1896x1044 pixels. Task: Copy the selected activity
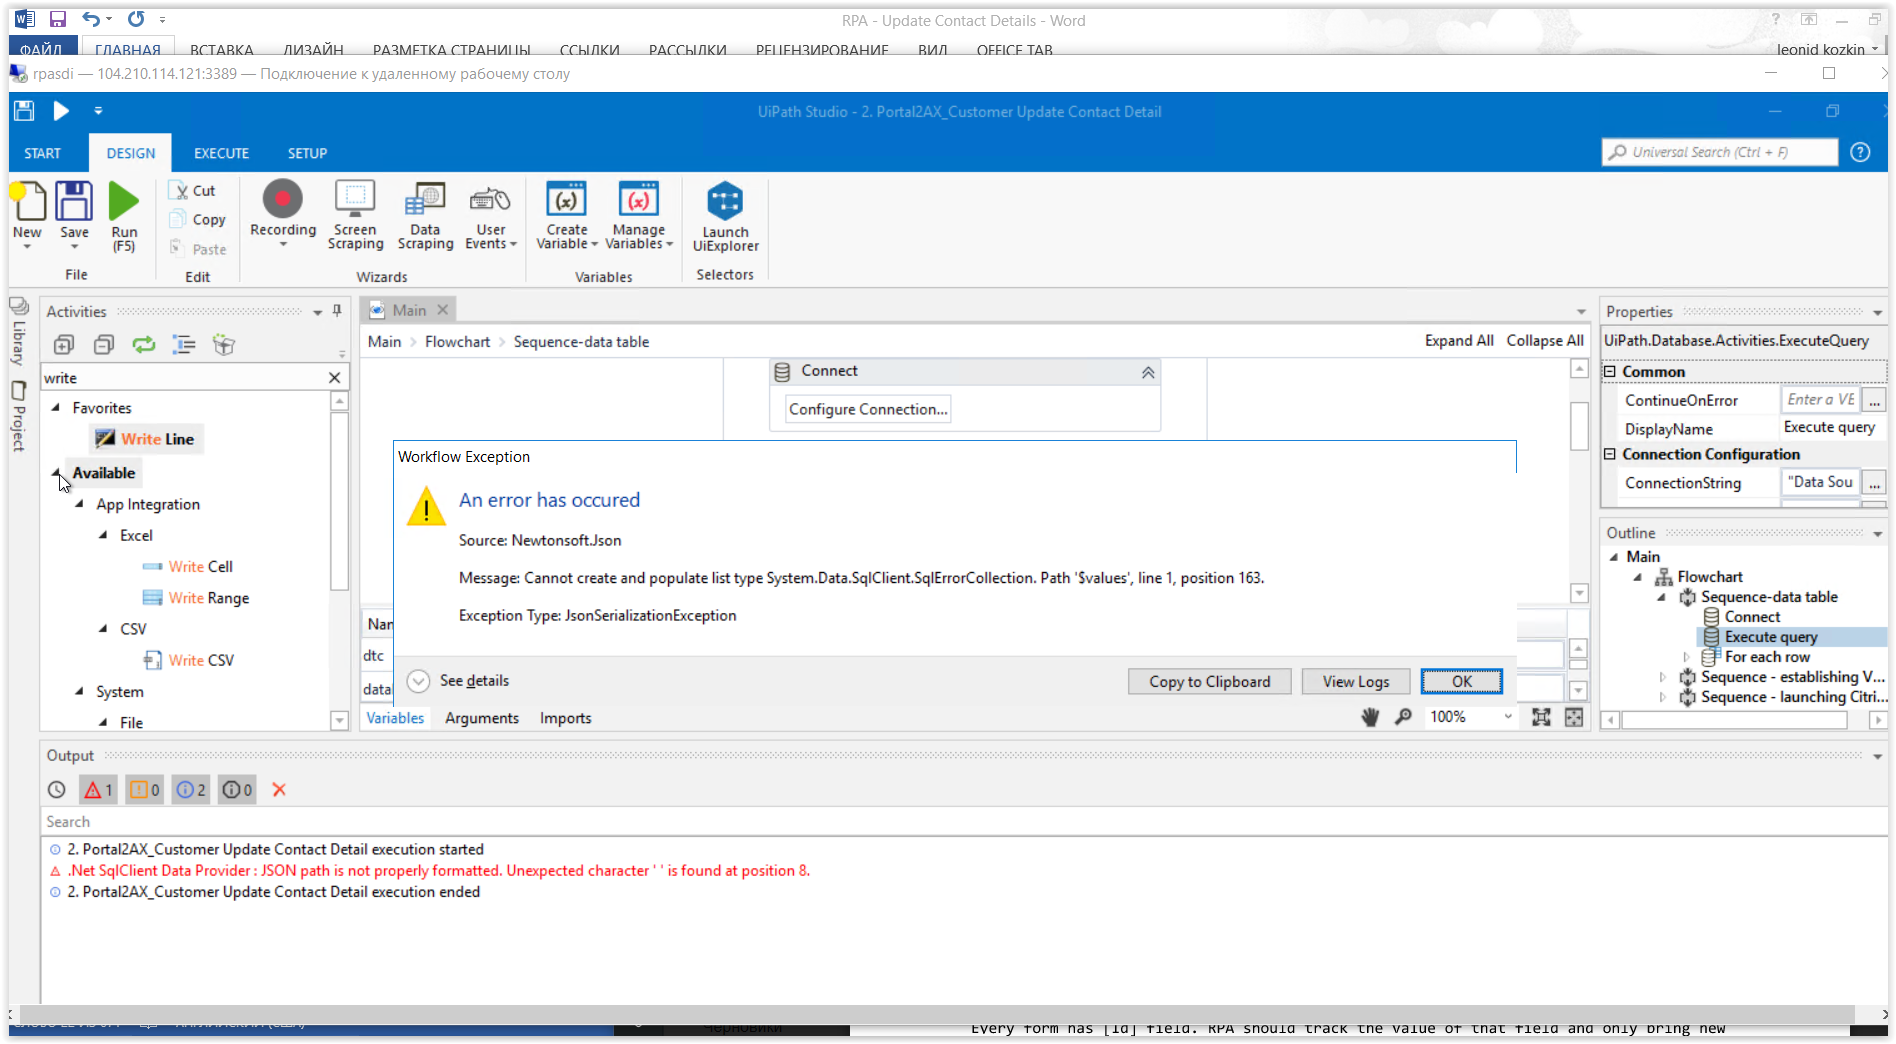(198, 220)
